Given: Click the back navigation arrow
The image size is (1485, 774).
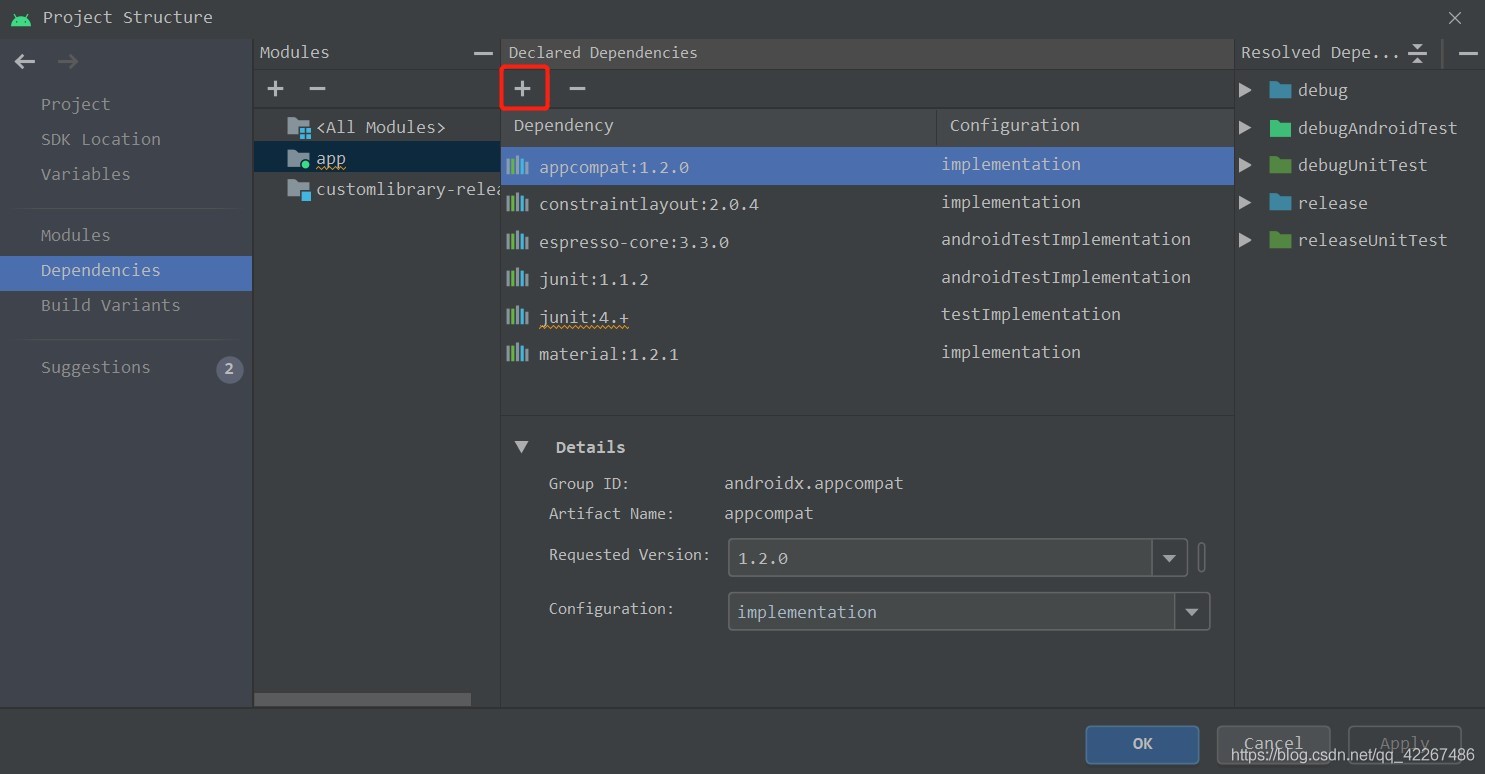Looking at the screenshot, I should (x=25, y=62).
